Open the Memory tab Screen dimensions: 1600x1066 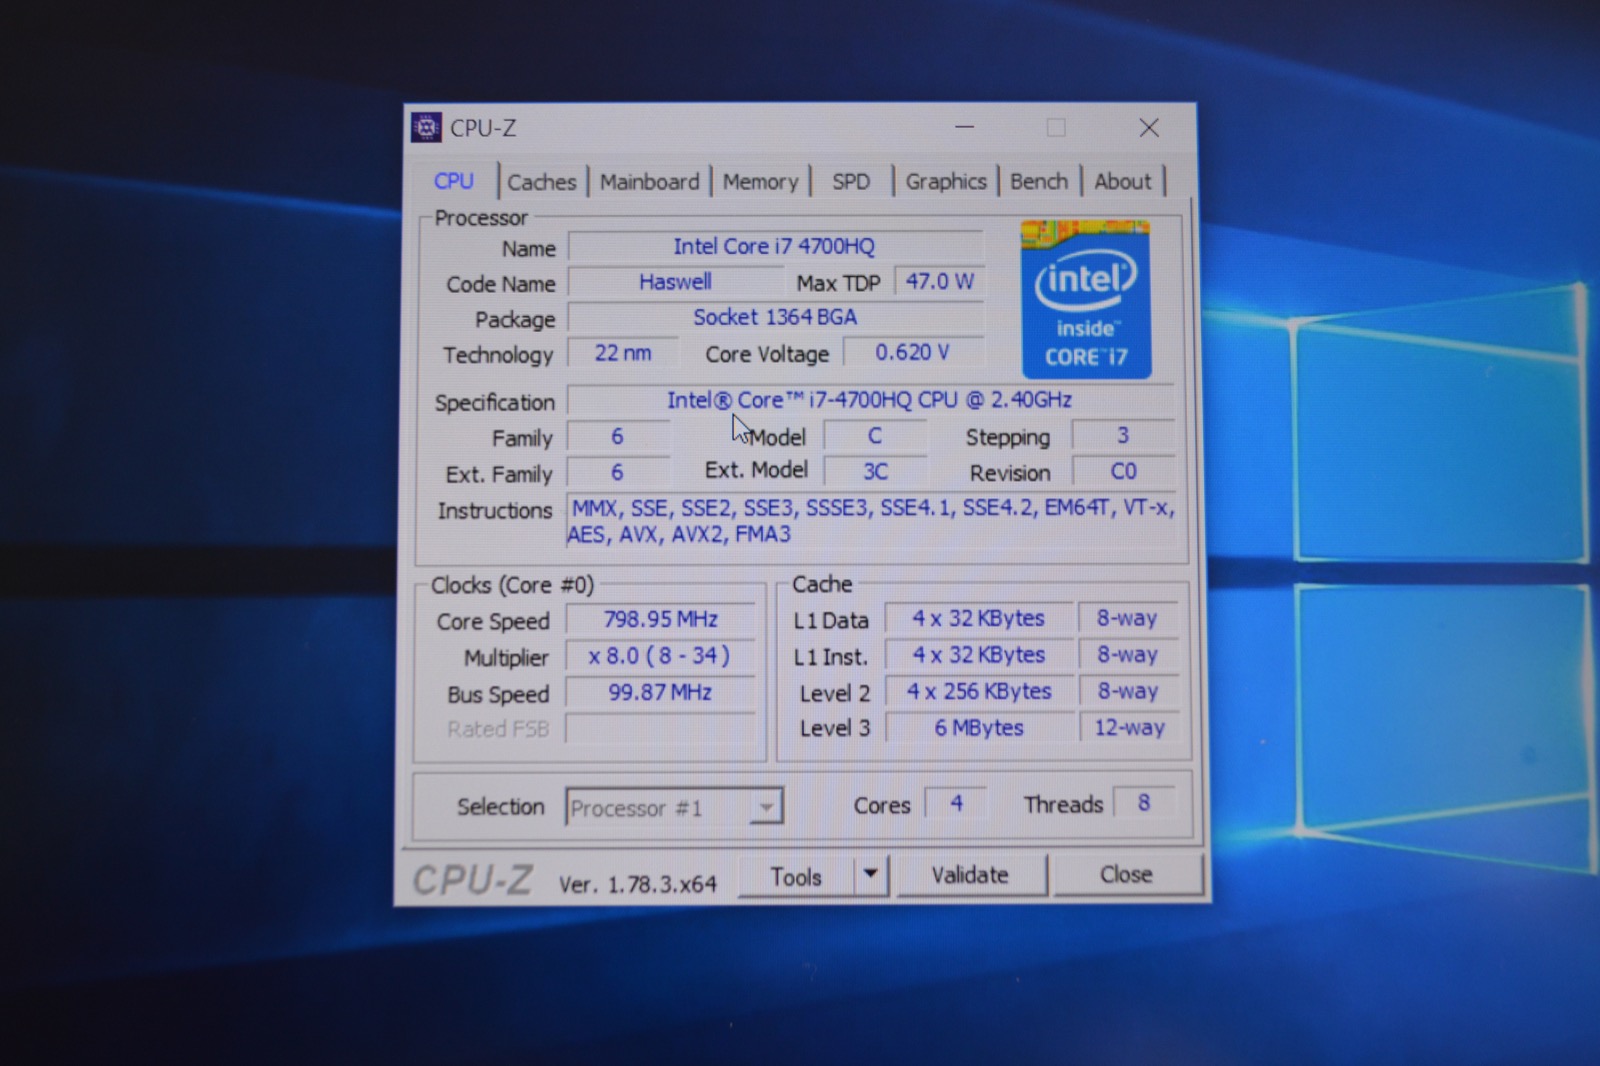tap(760, 182)
